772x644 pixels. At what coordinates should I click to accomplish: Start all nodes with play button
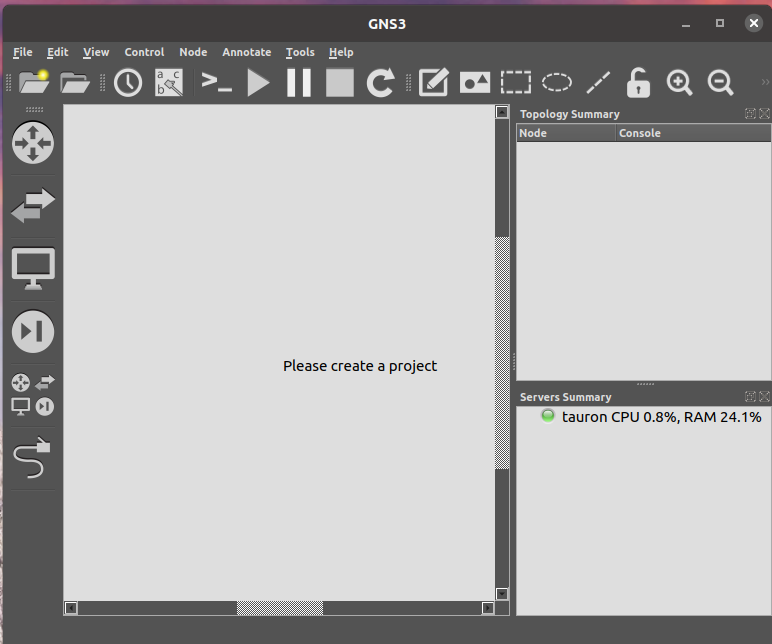click(x=259, y=82)
